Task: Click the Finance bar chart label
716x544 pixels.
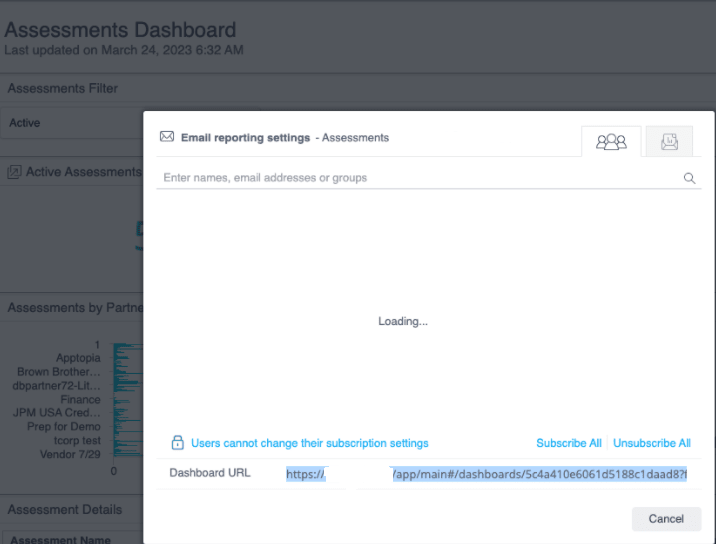Action: coord(80,400)
